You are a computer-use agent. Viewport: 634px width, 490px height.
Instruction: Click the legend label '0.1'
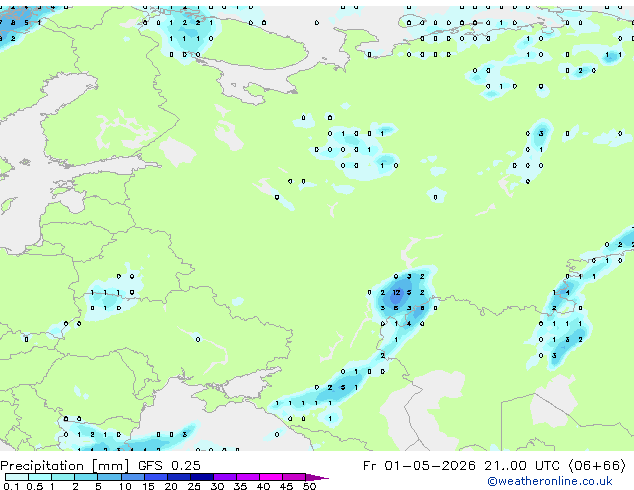click(x=11, y=486)
